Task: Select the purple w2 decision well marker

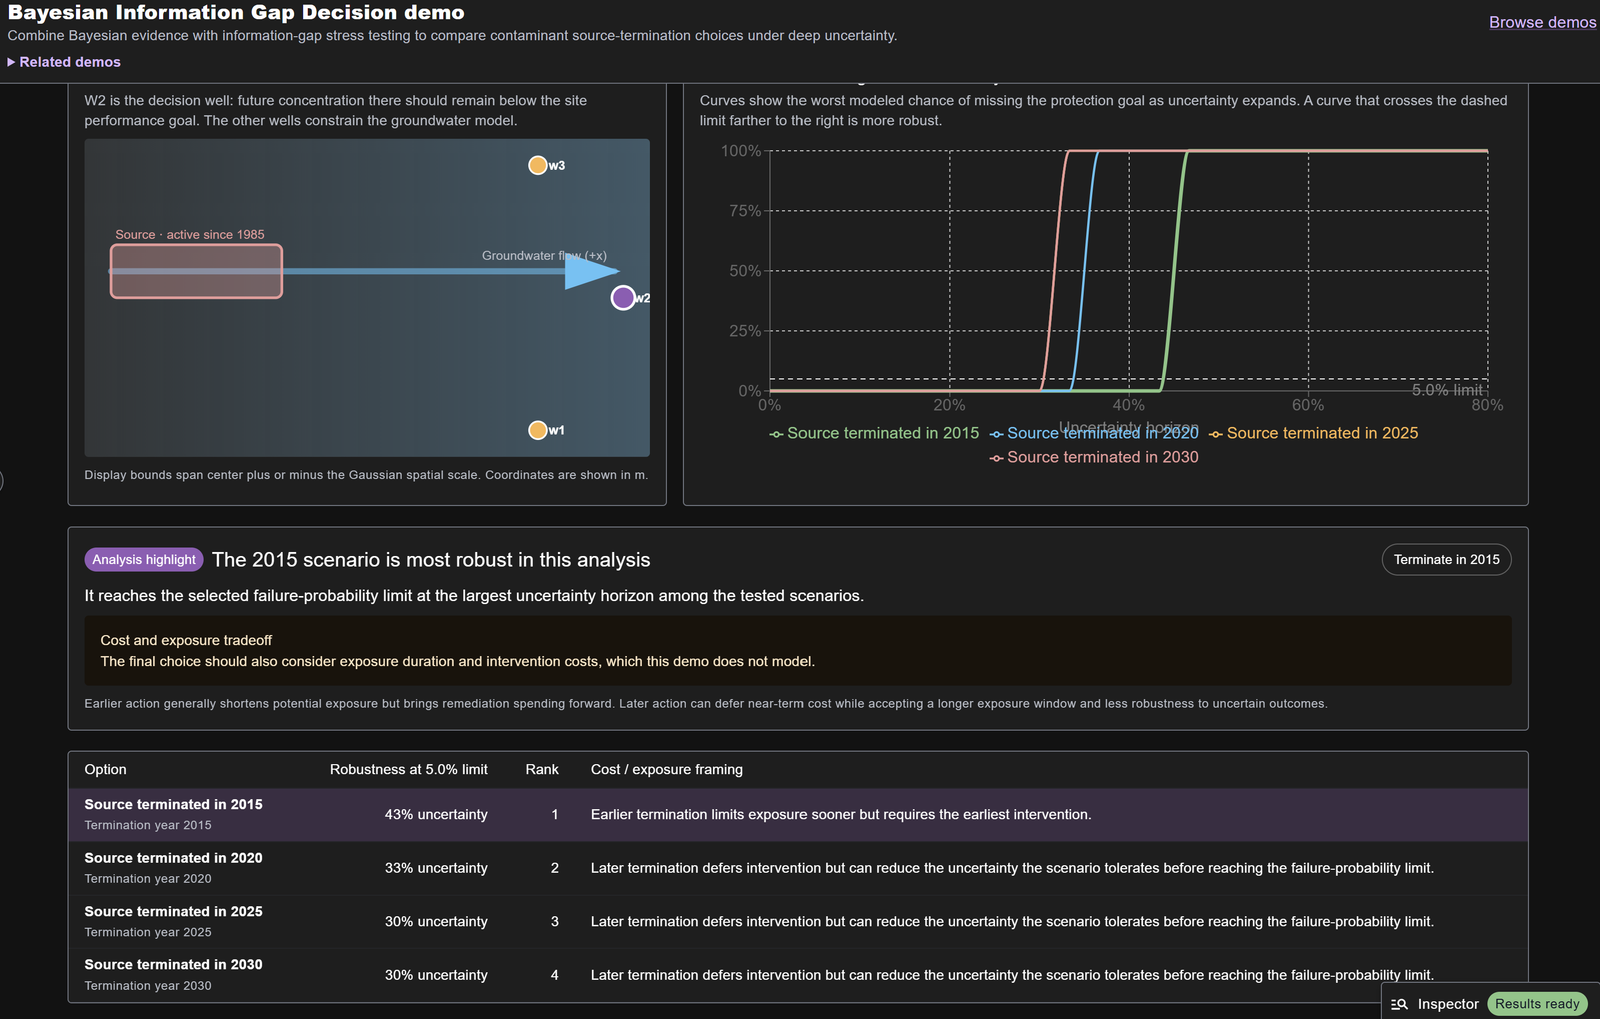Action: point(623,297)
